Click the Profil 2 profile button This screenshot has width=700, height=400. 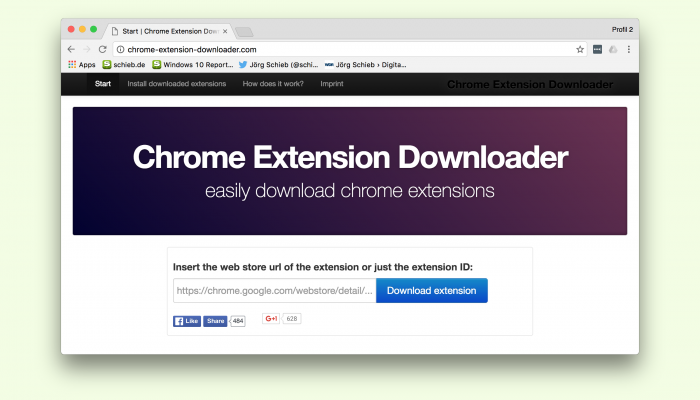[622, 29]
